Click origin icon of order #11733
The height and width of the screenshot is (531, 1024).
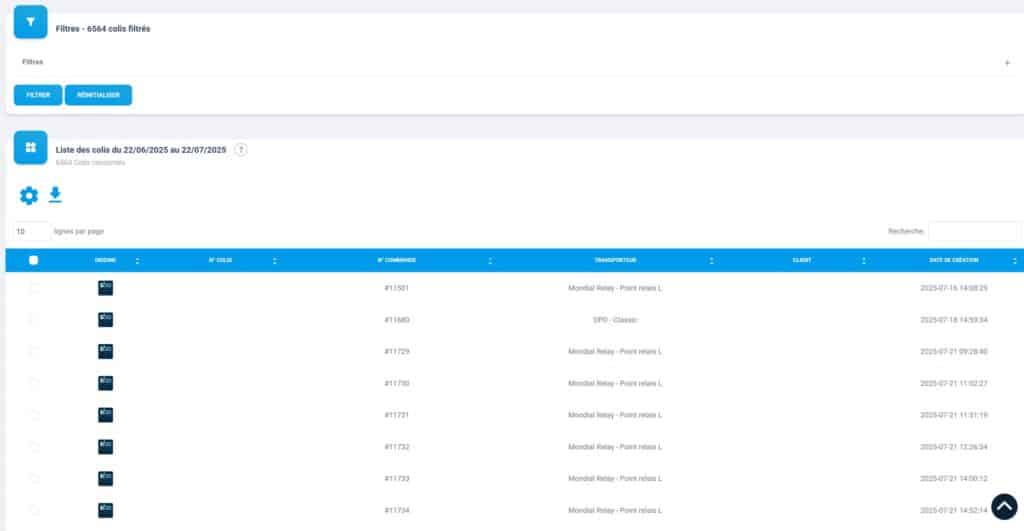[105, 478]
